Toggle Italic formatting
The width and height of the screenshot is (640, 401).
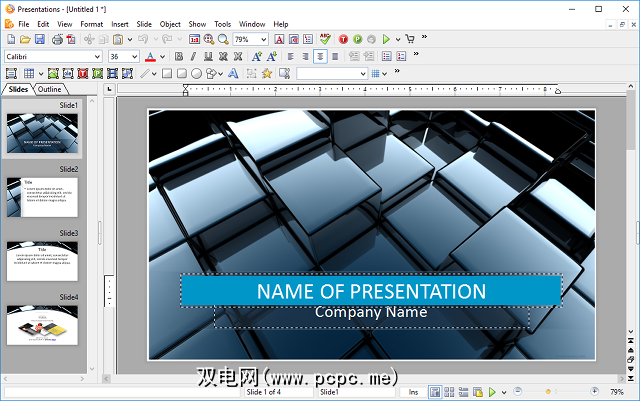pos(193,56)
